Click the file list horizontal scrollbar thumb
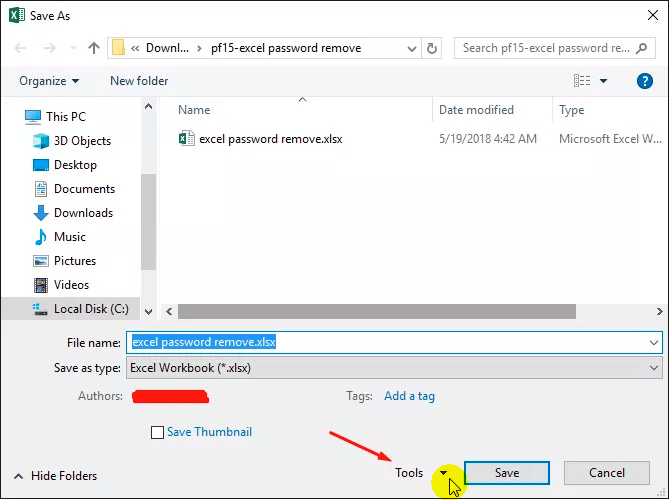The height and width of the screenshot is (500, 669). coord(377,311)
